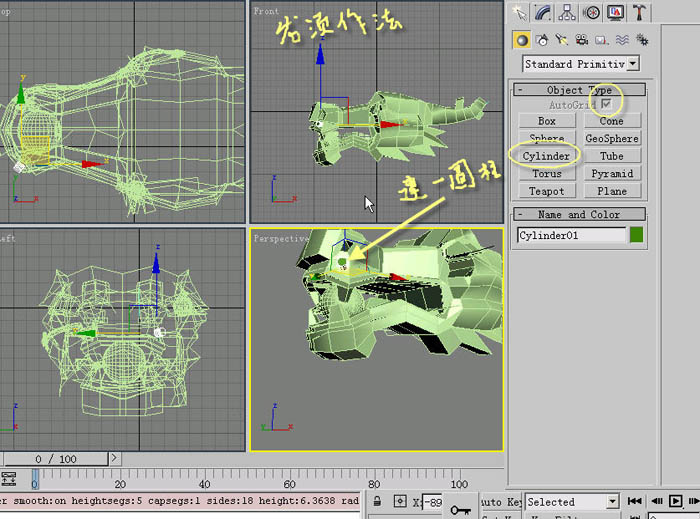Screen dimensions: 700x519
Task: Choose the Torus primitive button
Action: [547, 174]
